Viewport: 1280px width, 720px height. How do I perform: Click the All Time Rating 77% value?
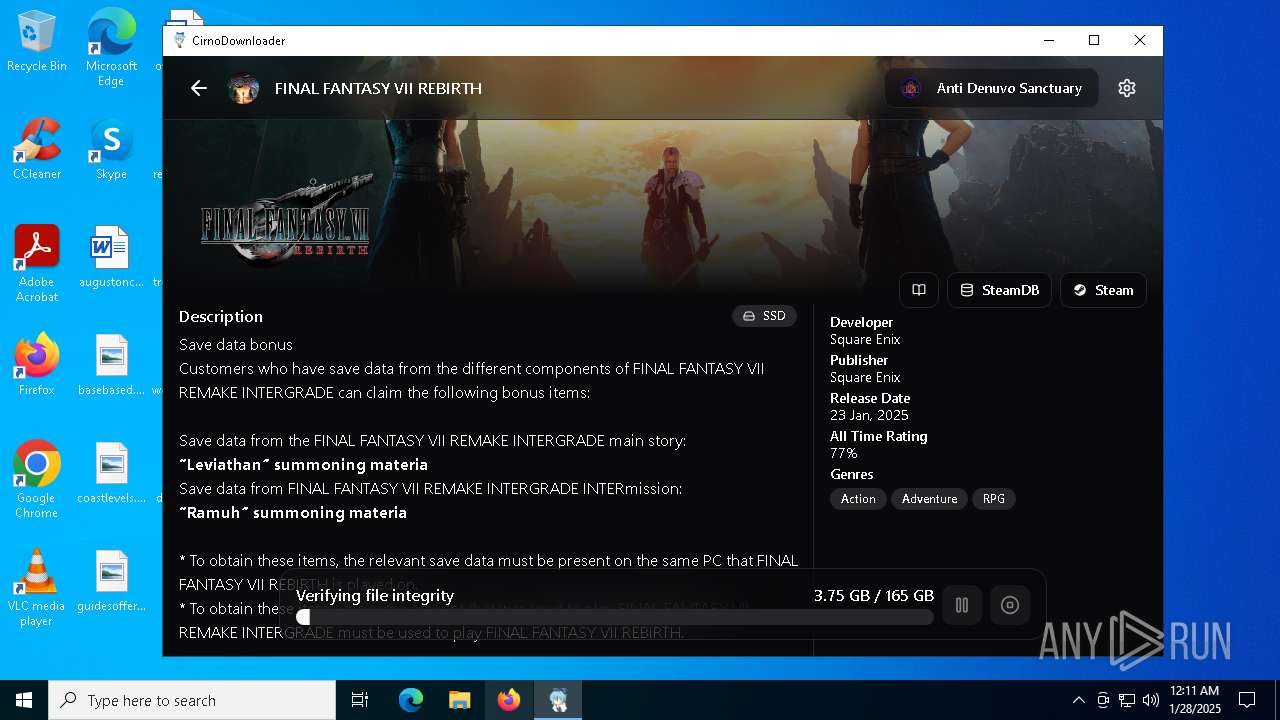[x=843, y=453]
